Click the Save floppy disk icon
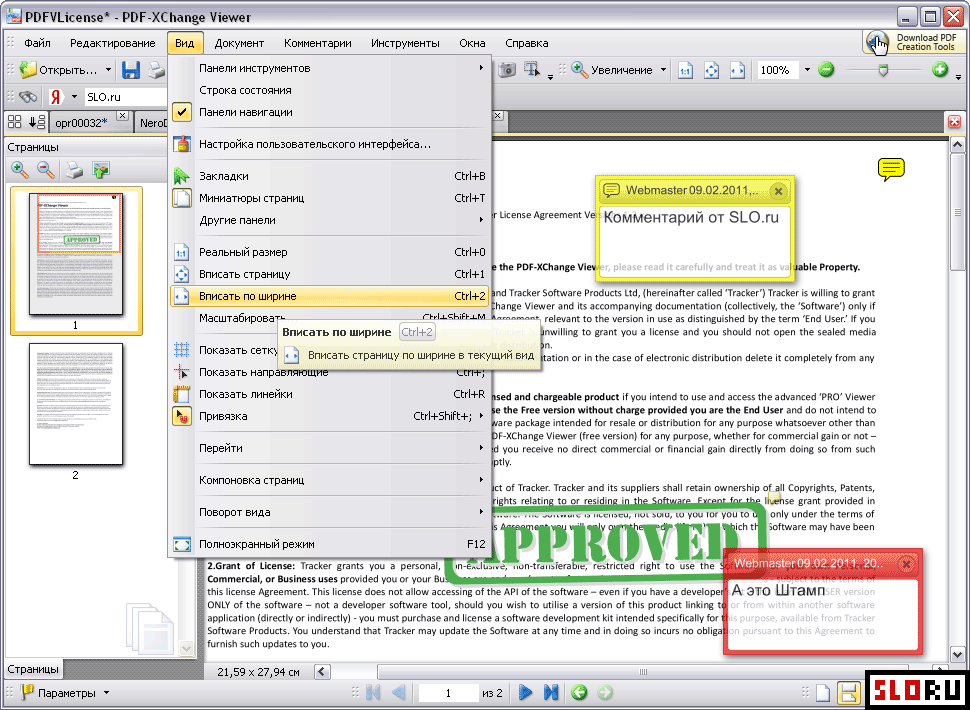This screenshot has width=970, height=710. point(131,70)
